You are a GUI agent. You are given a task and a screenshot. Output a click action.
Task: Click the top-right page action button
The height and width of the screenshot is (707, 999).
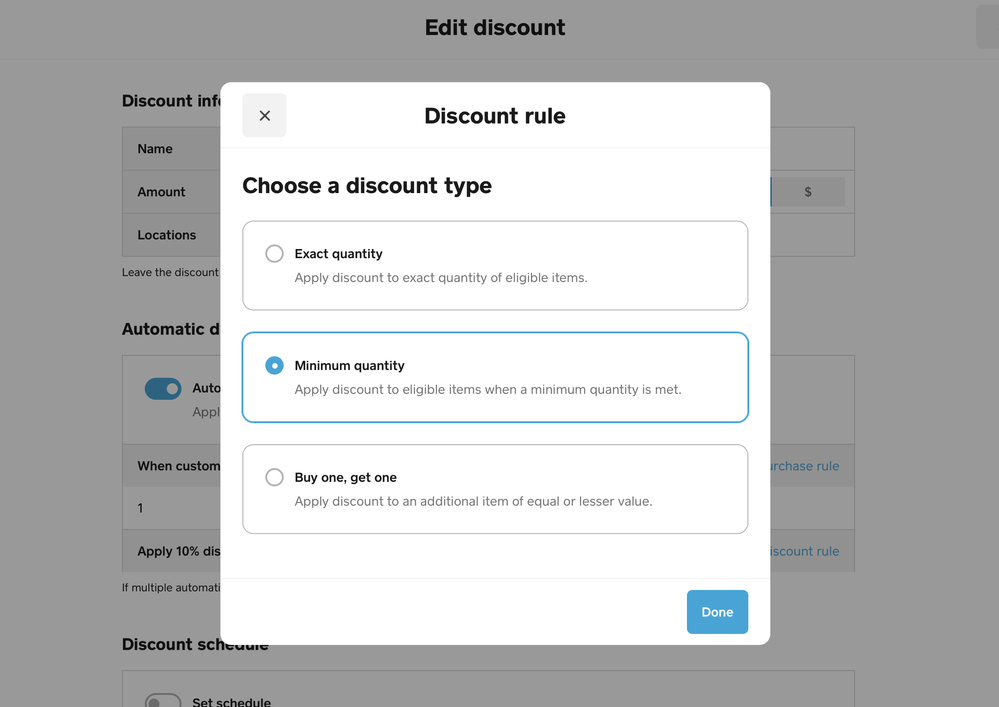tap(987, 27)
